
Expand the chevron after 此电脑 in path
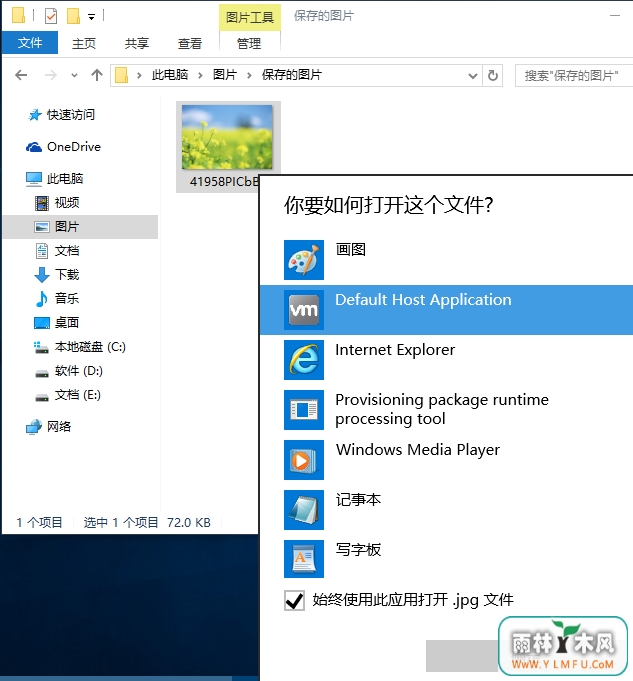pyautogui.click(x=200, y=76)
